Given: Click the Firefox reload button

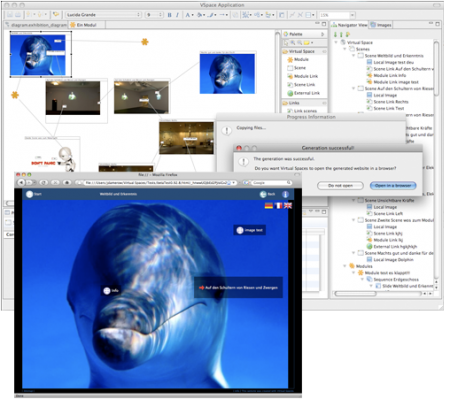Looking at the screenshot, I should 44,182.
